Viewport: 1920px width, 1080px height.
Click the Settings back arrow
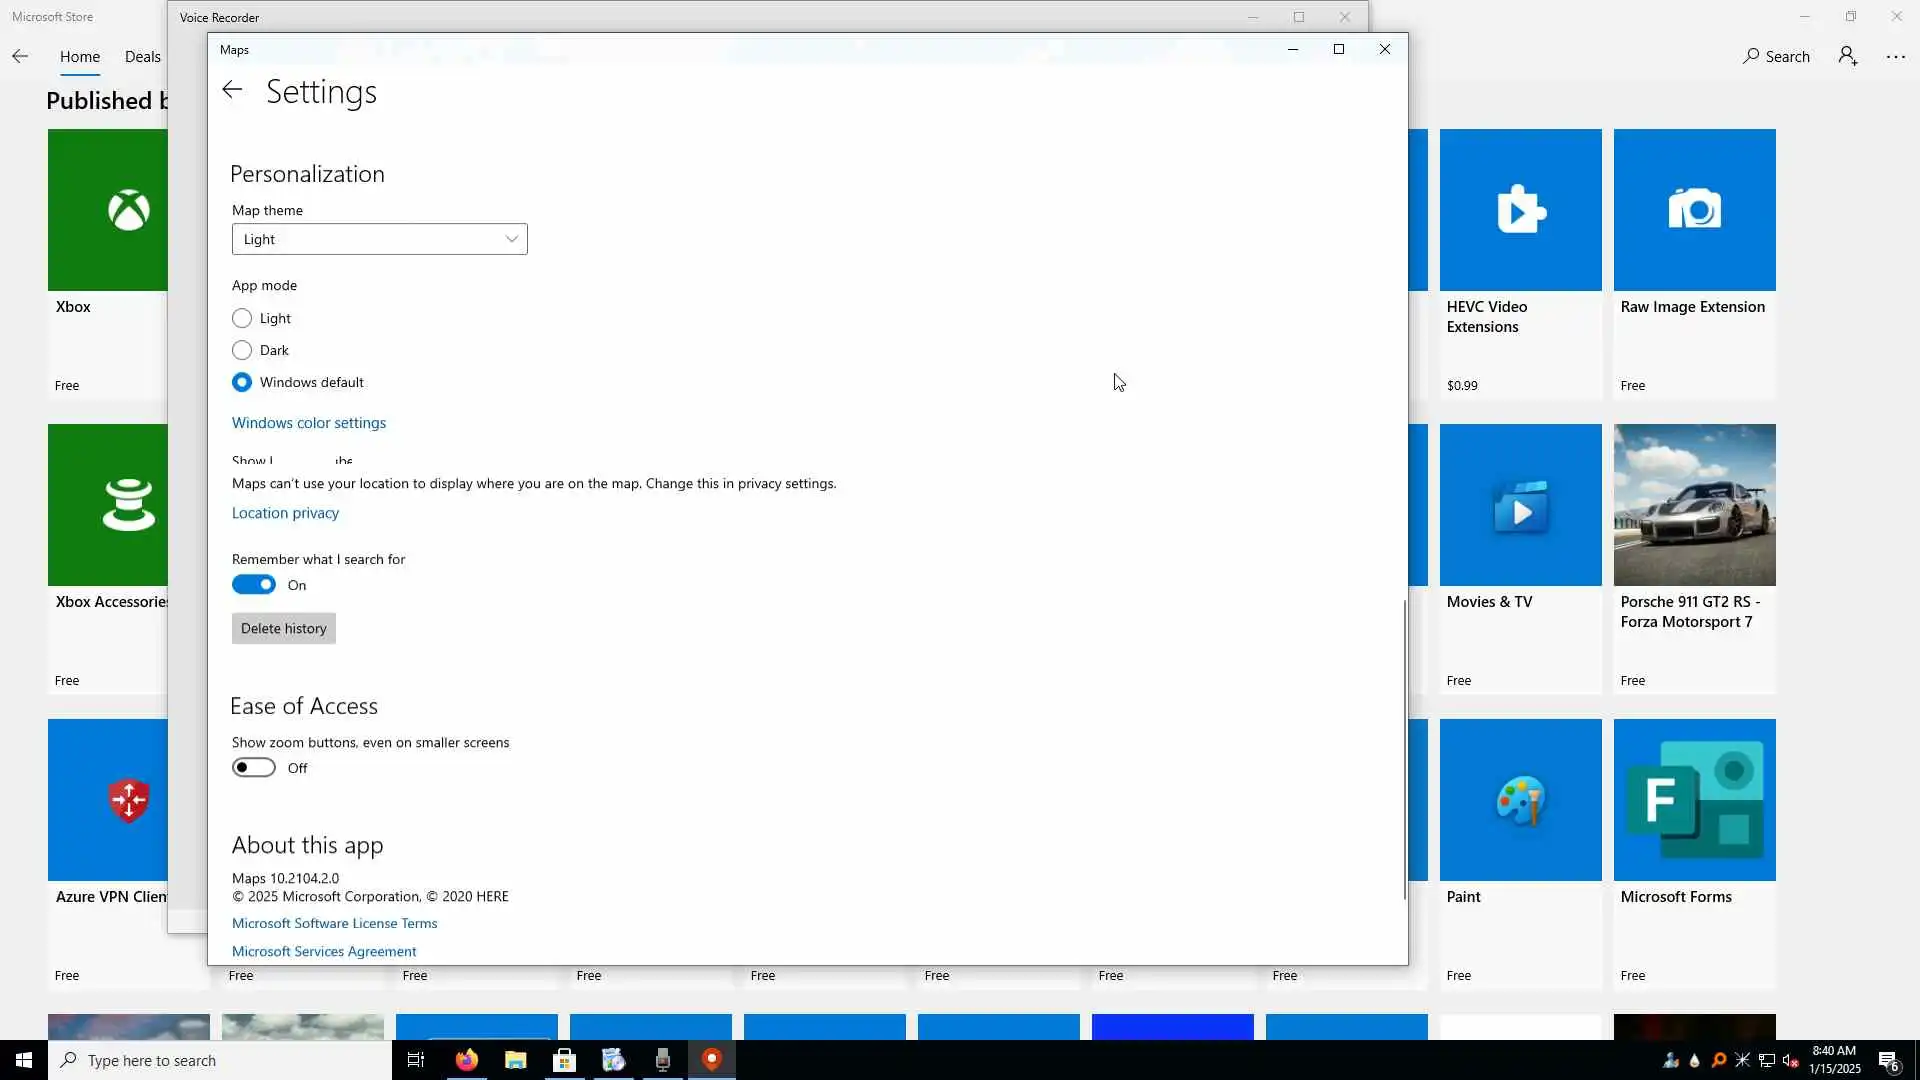tap(232, 91)
